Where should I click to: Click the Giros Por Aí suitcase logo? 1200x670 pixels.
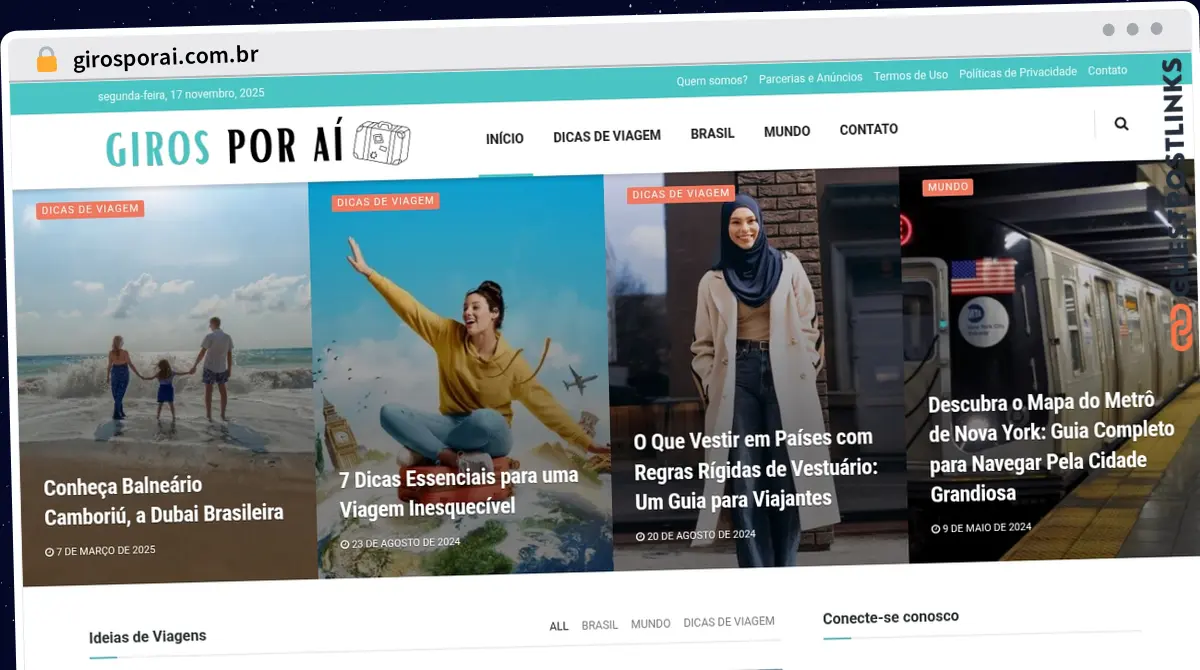258,146
